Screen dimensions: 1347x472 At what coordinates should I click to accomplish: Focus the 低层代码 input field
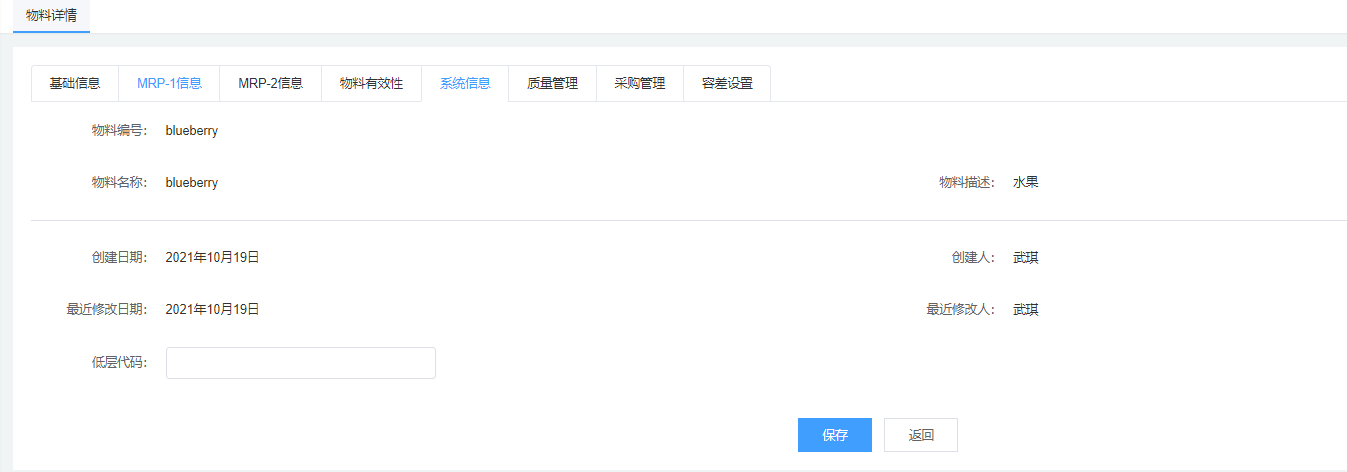click(300, 363)
